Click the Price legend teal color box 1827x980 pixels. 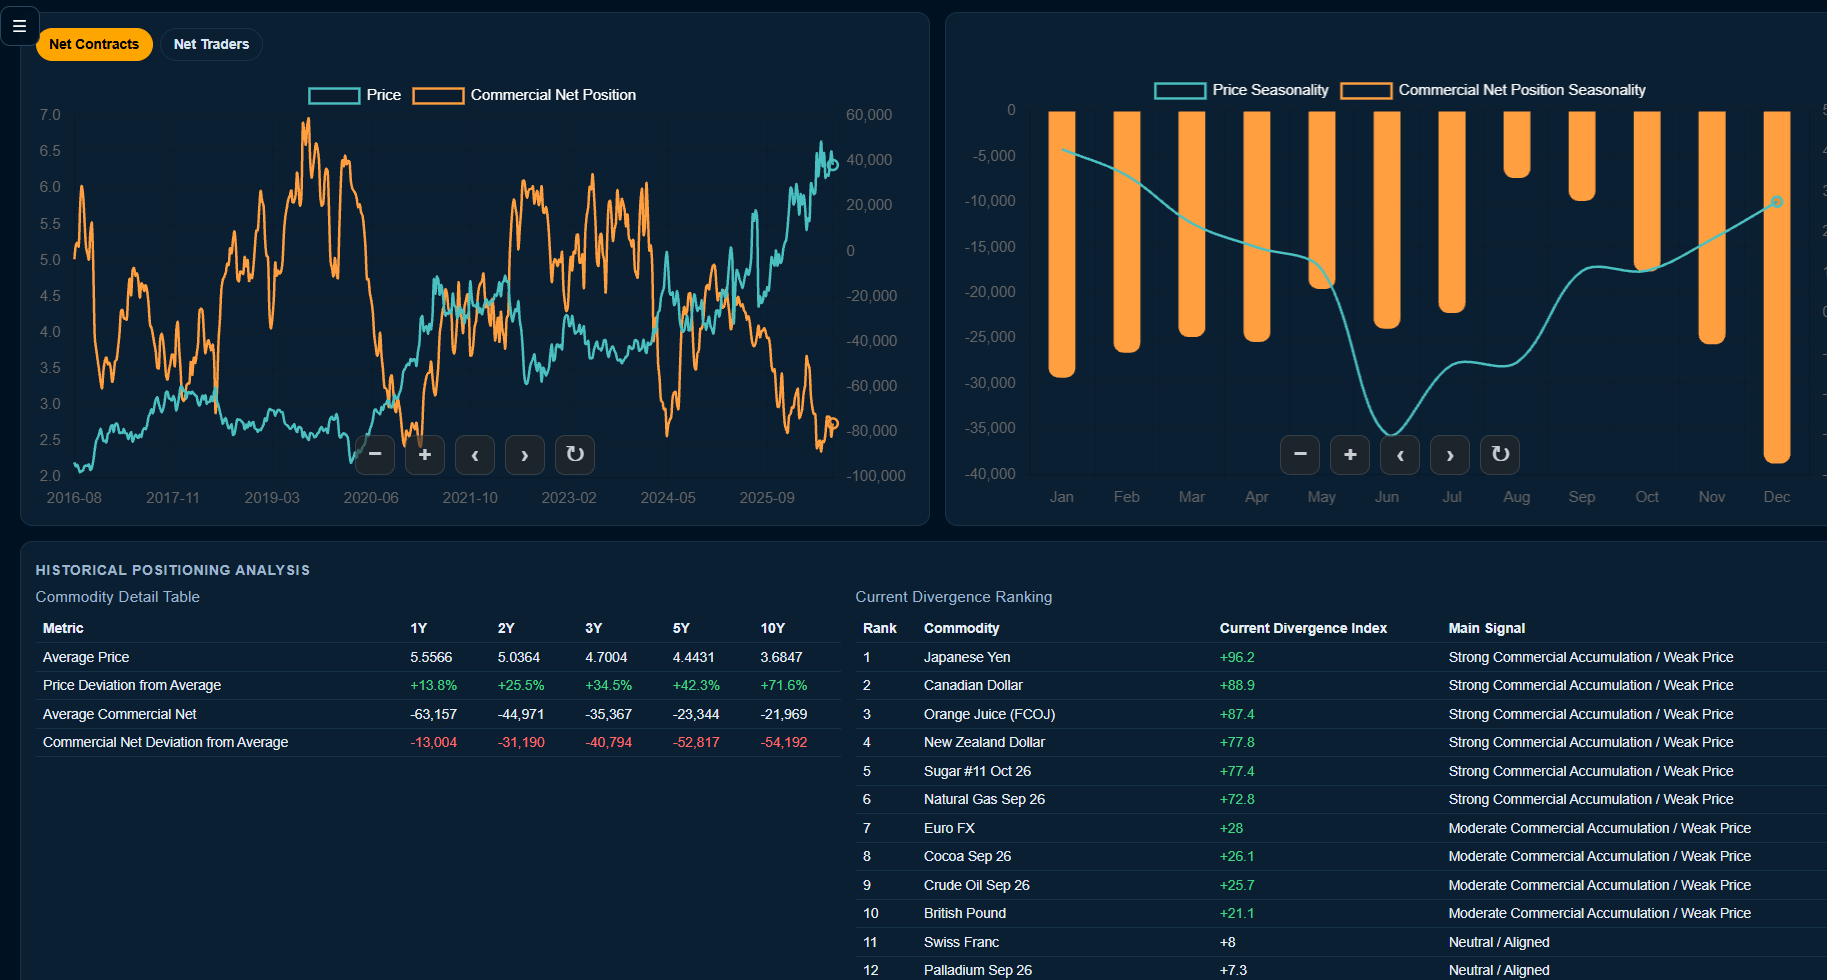pos(334,96)
